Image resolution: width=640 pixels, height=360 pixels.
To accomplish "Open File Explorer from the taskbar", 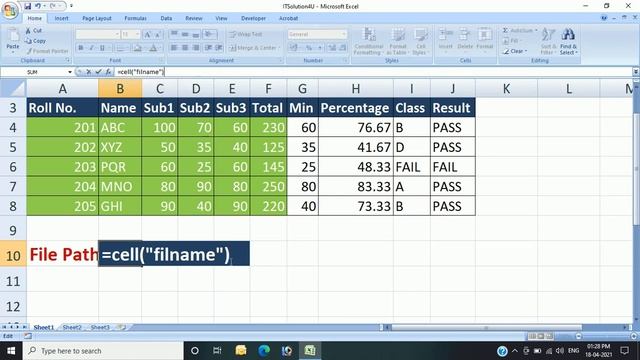I will coord(241,351).
